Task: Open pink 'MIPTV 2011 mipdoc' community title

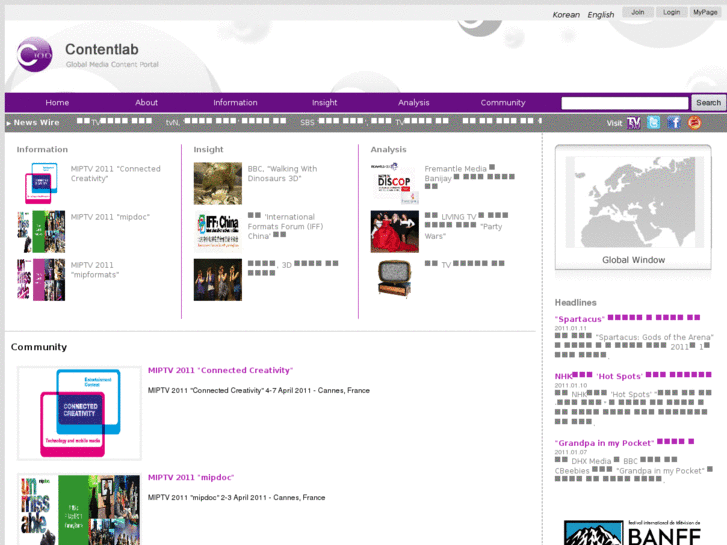Action: pos(191,477)
